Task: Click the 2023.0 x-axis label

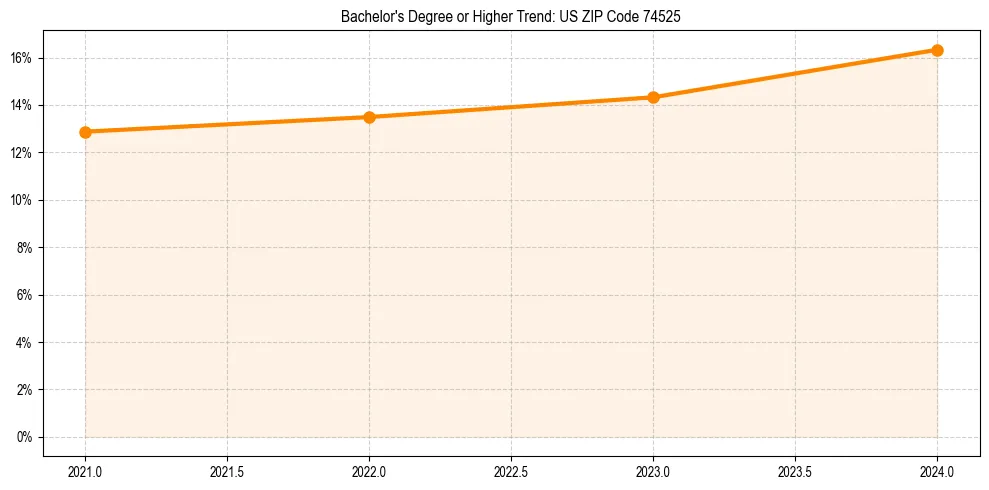Action: 653,471
